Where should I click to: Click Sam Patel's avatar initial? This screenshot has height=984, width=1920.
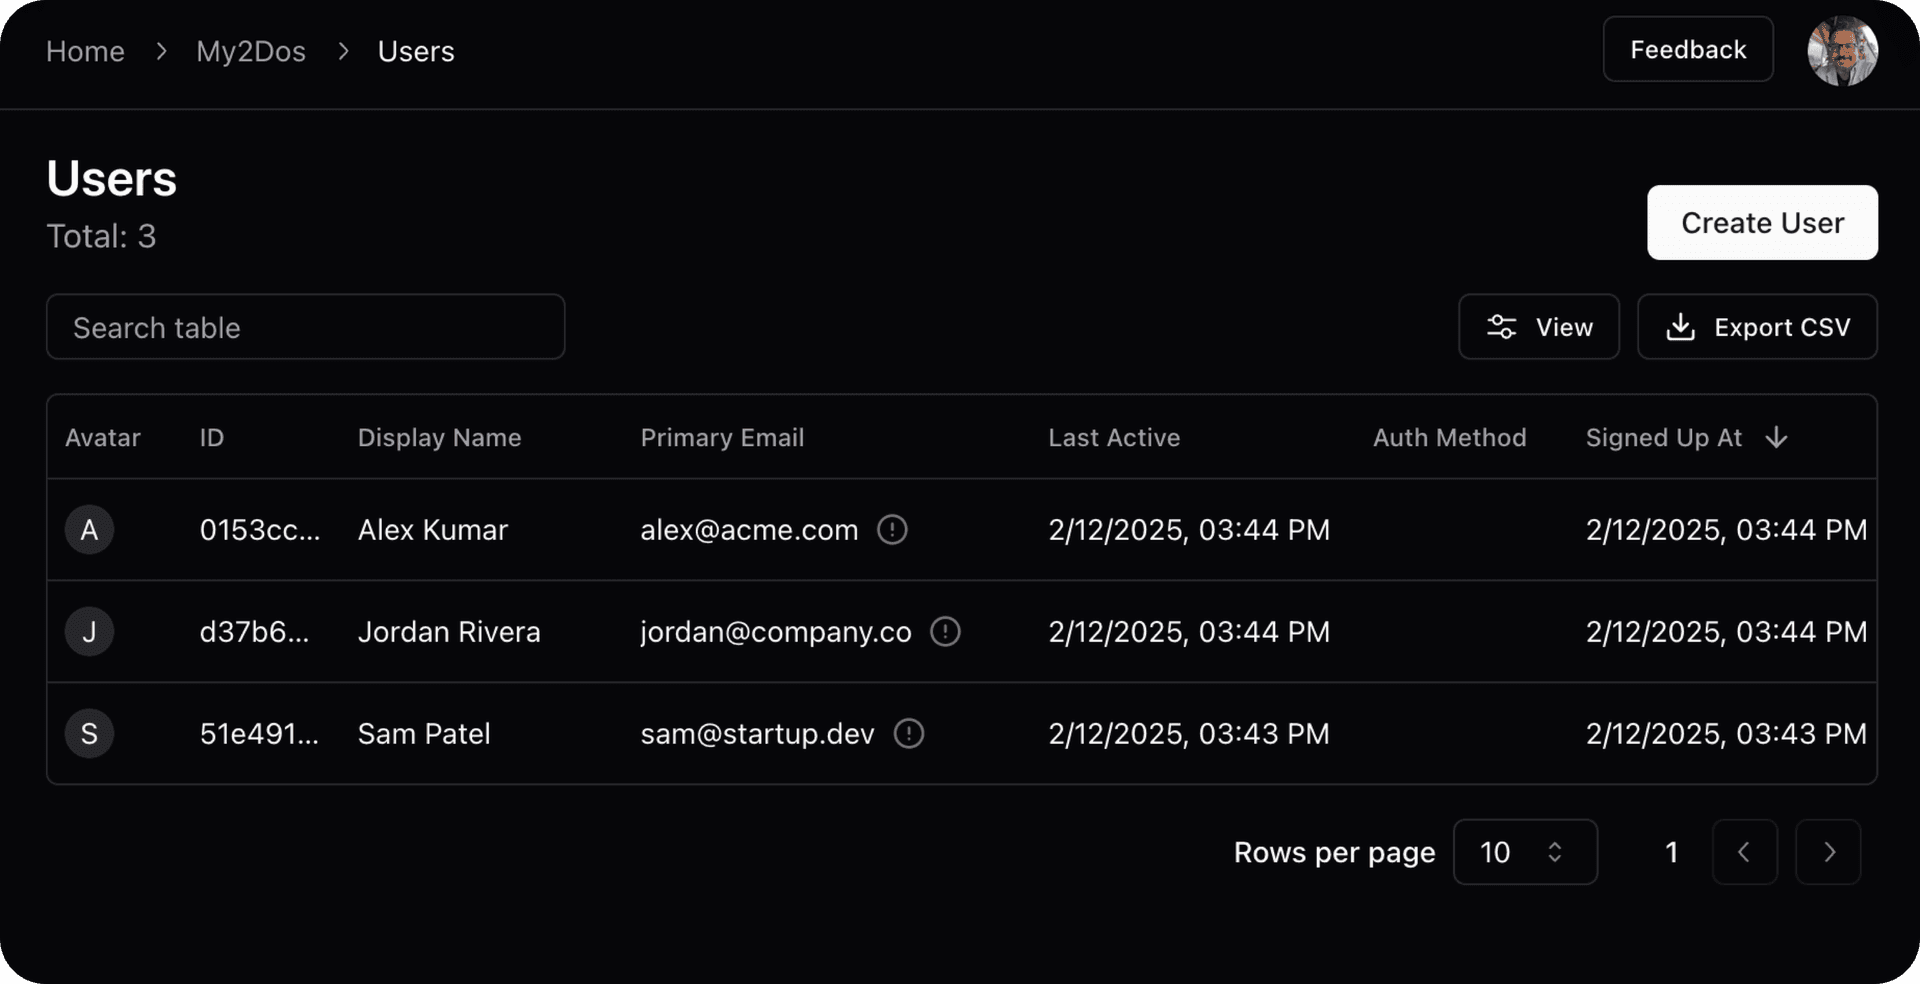point(89,733)
